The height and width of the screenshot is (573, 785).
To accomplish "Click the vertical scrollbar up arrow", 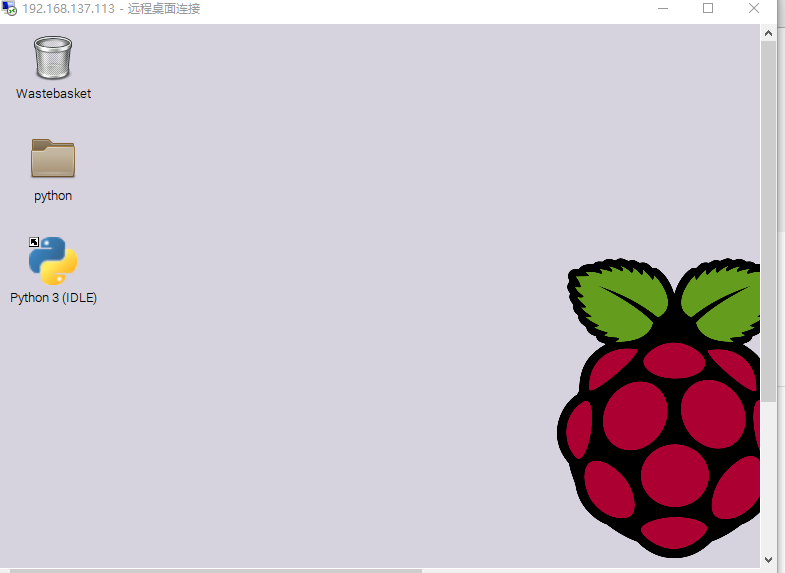I will coord(768,33).
